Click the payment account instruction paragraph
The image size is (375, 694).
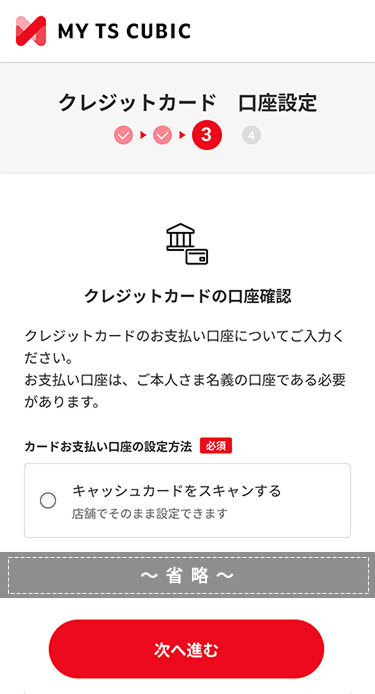[x=185, y=369]
